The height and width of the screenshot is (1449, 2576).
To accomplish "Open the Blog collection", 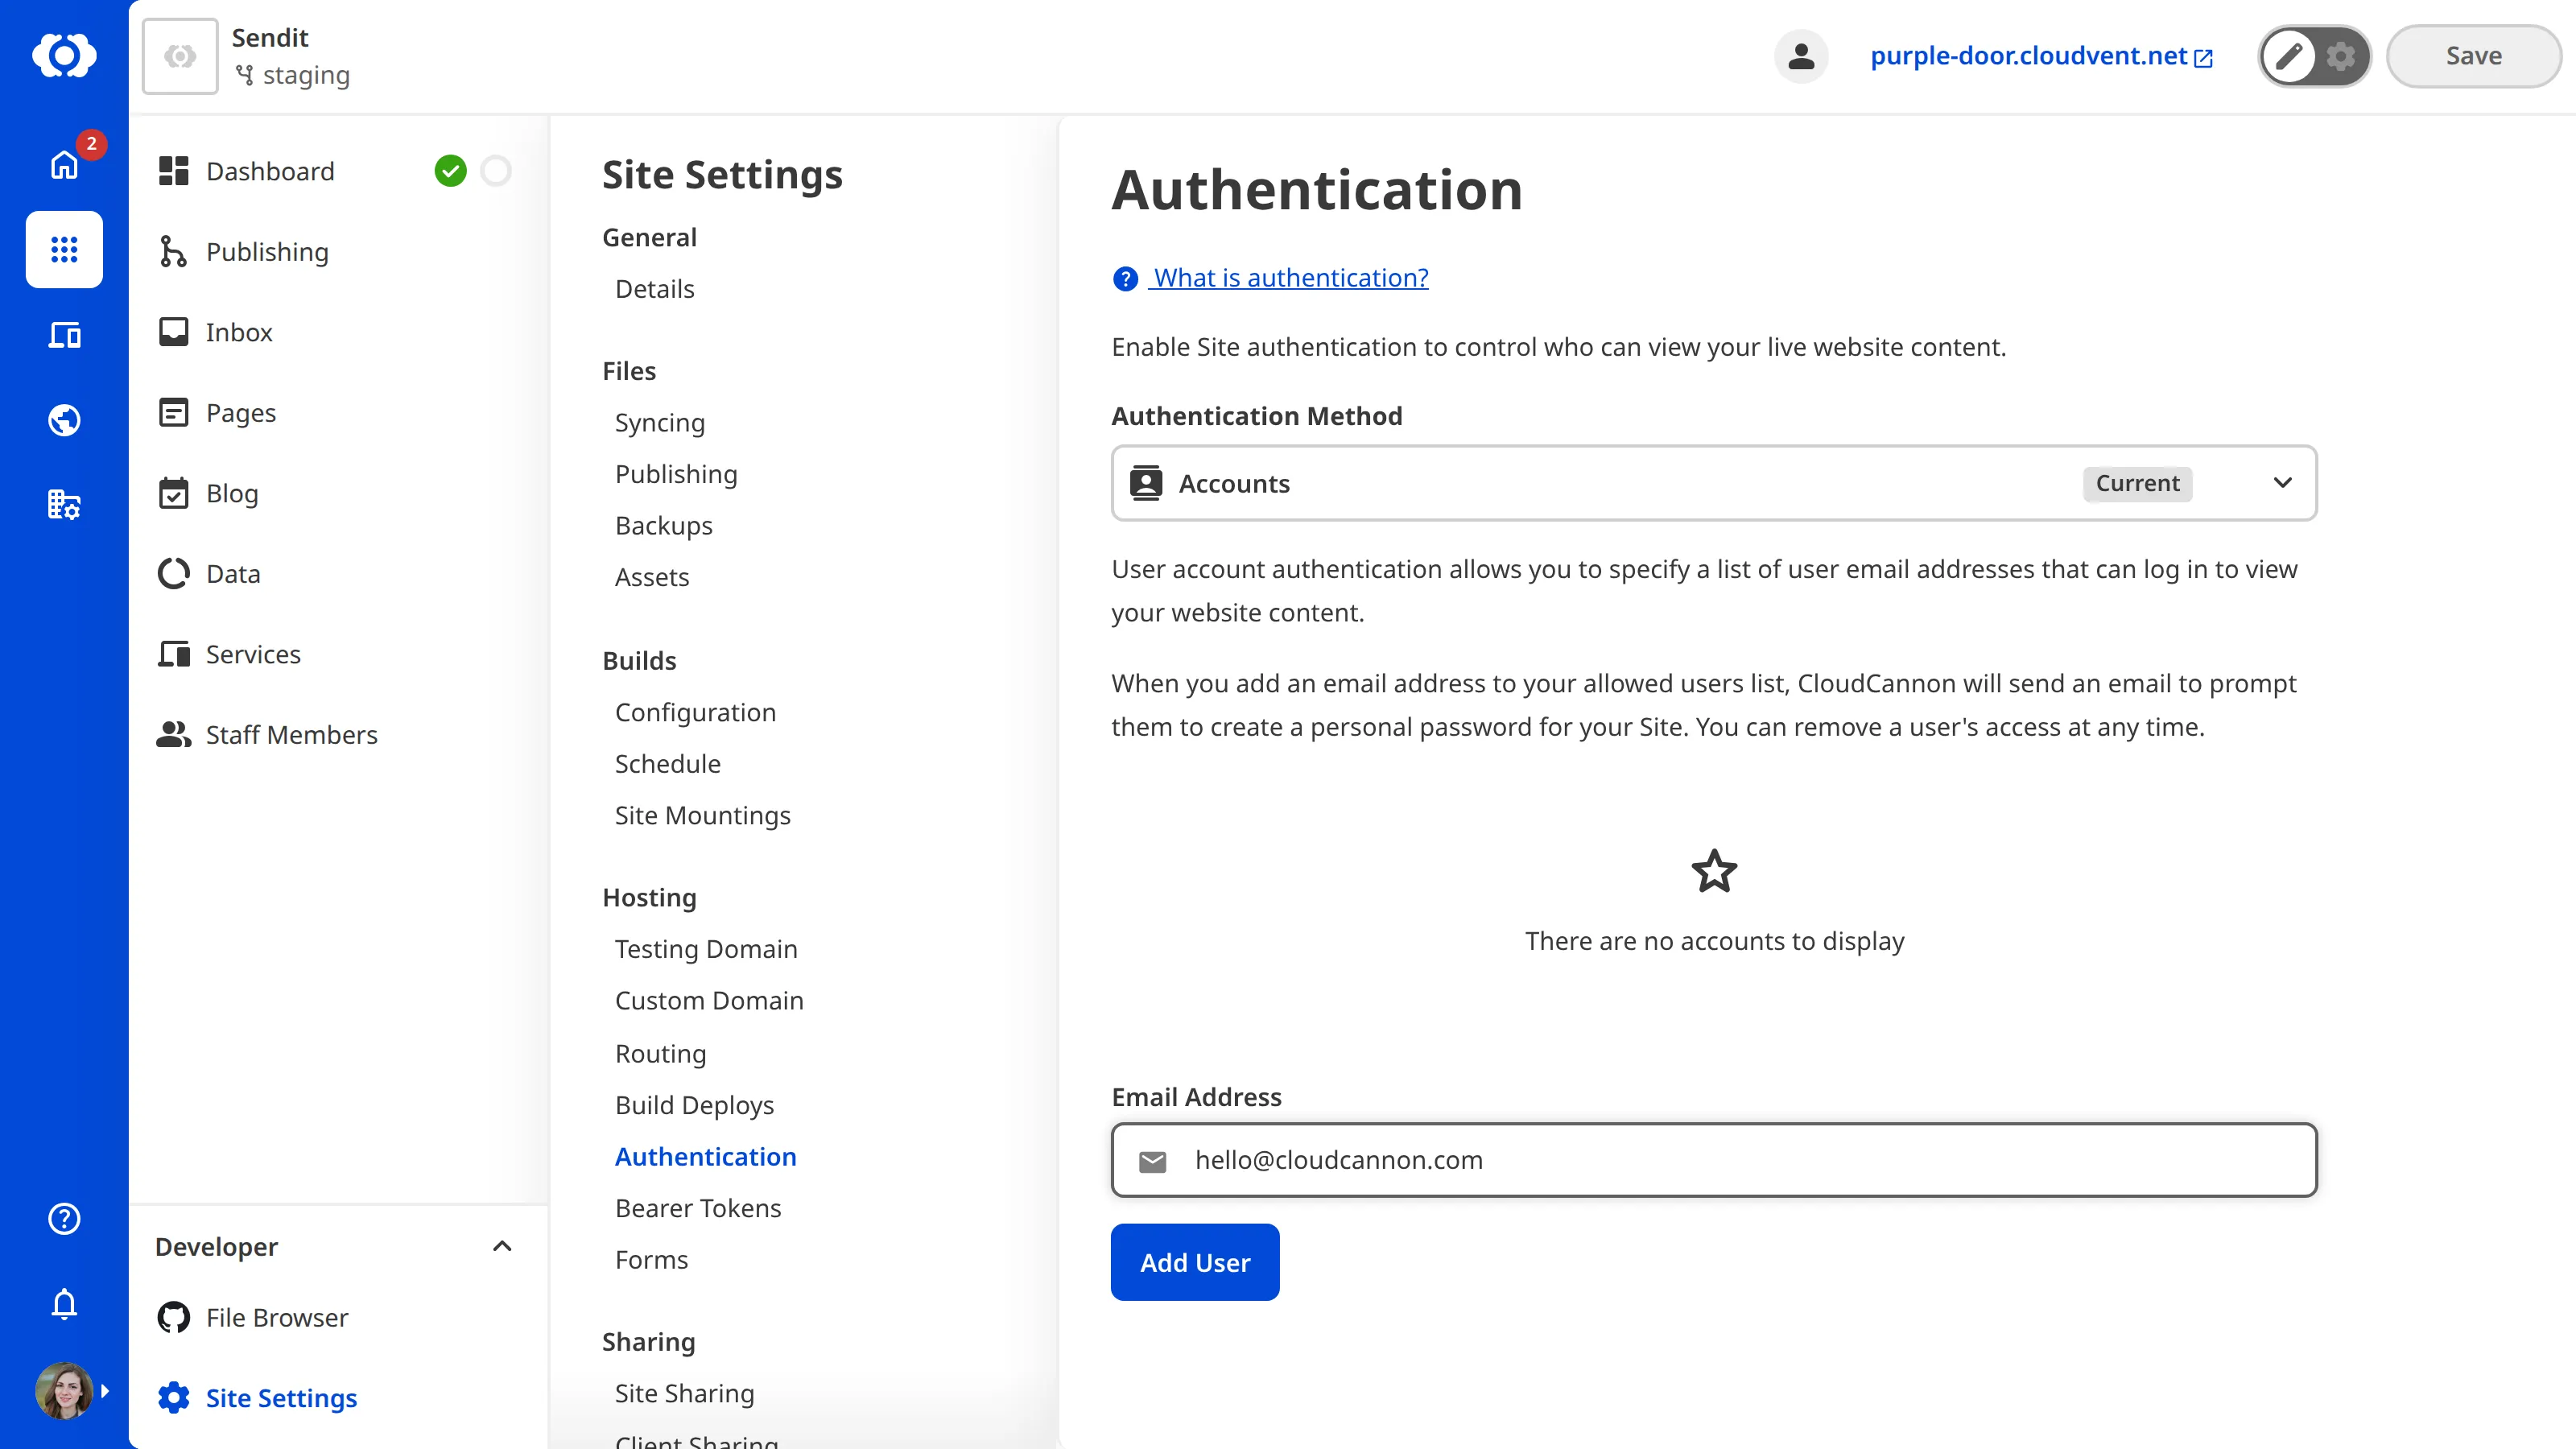I will click(232, 493).
